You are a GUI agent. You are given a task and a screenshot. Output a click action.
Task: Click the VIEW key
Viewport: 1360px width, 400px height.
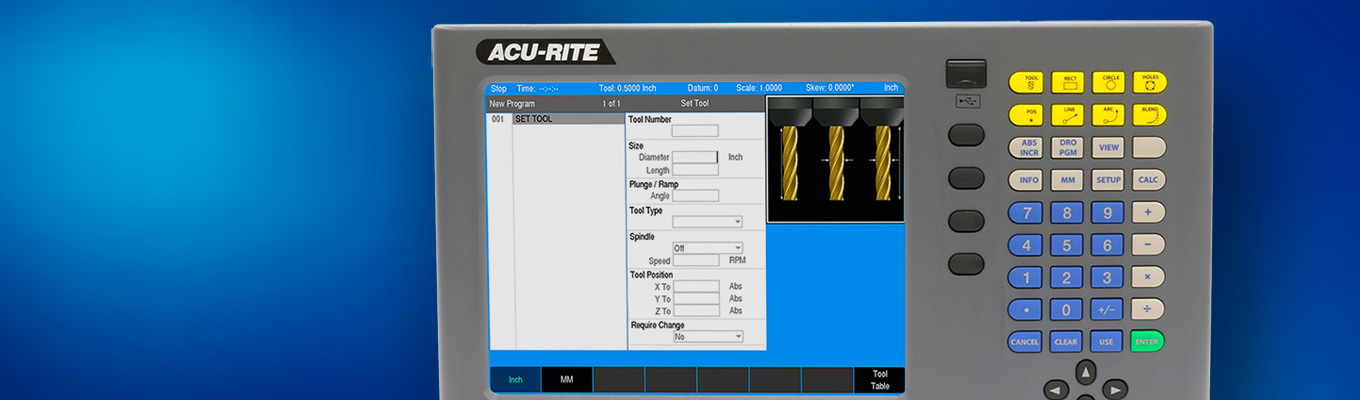point(1108,148)
